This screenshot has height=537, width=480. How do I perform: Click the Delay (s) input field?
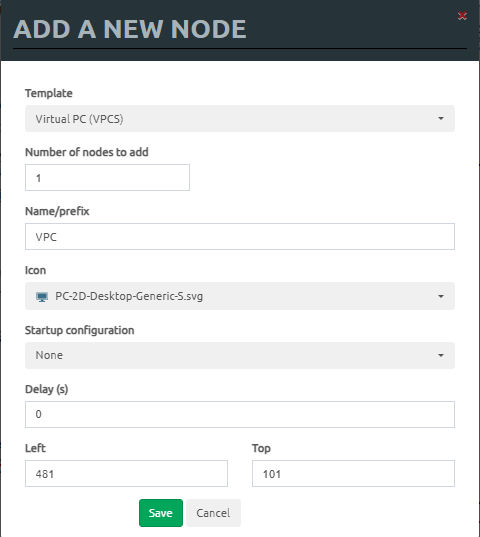click(x=240, y=414)
